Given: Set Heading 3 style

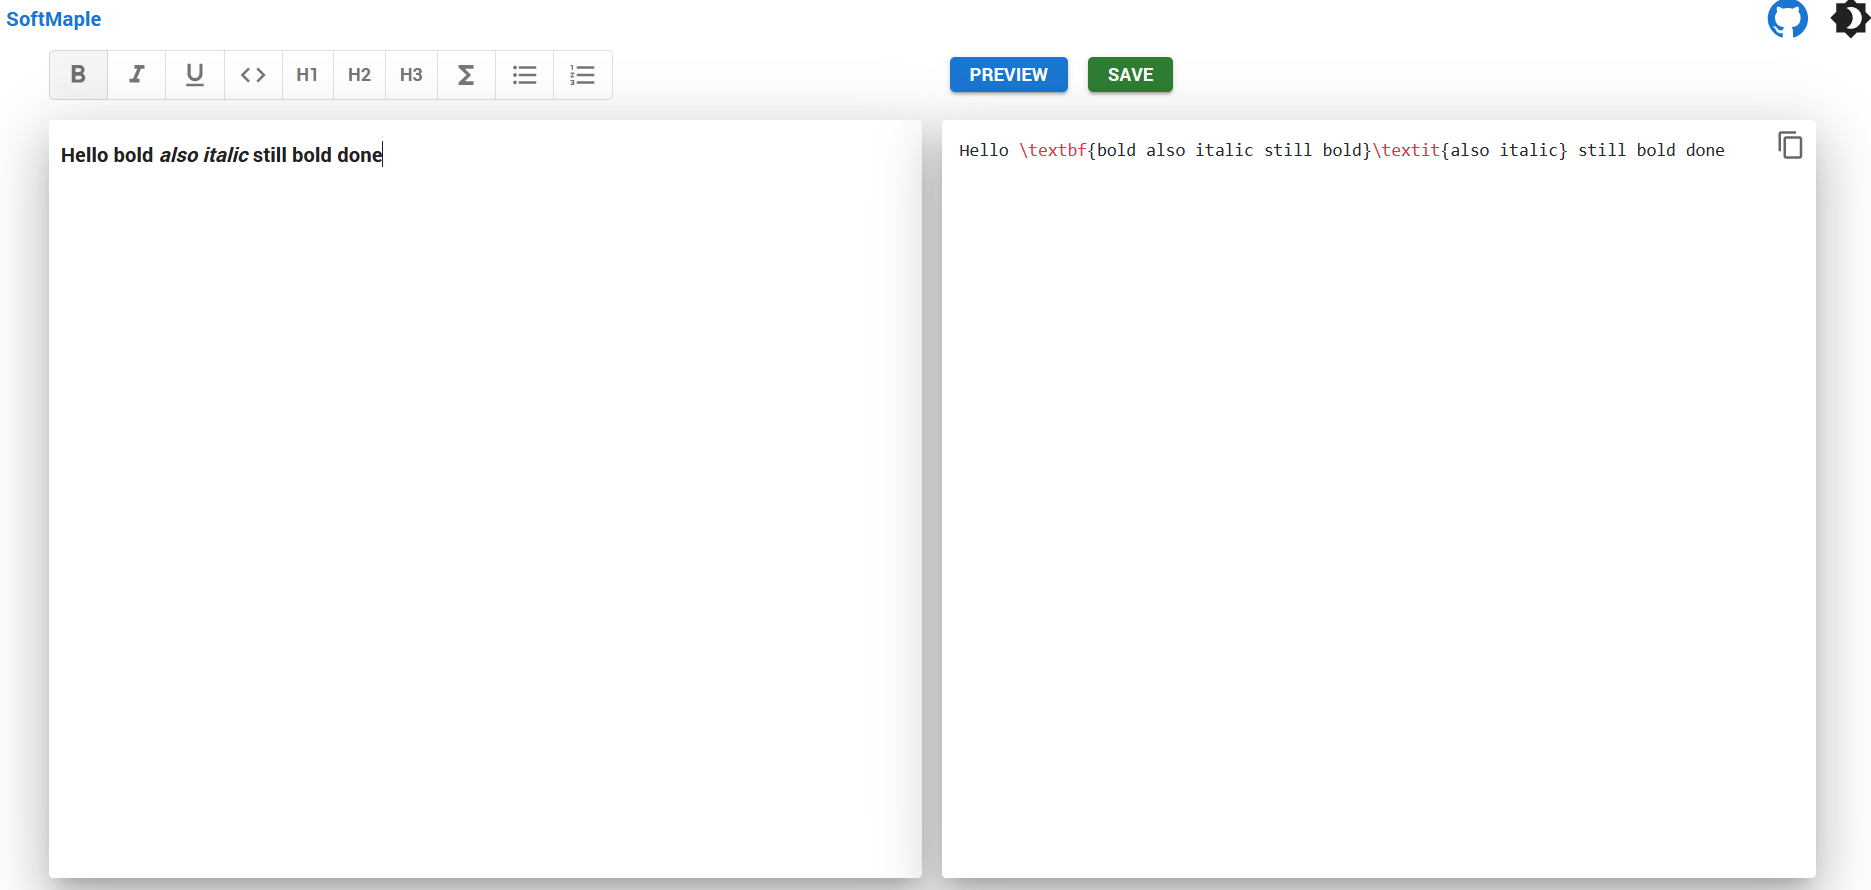Looking at the screenshot, I should [411, 75].
